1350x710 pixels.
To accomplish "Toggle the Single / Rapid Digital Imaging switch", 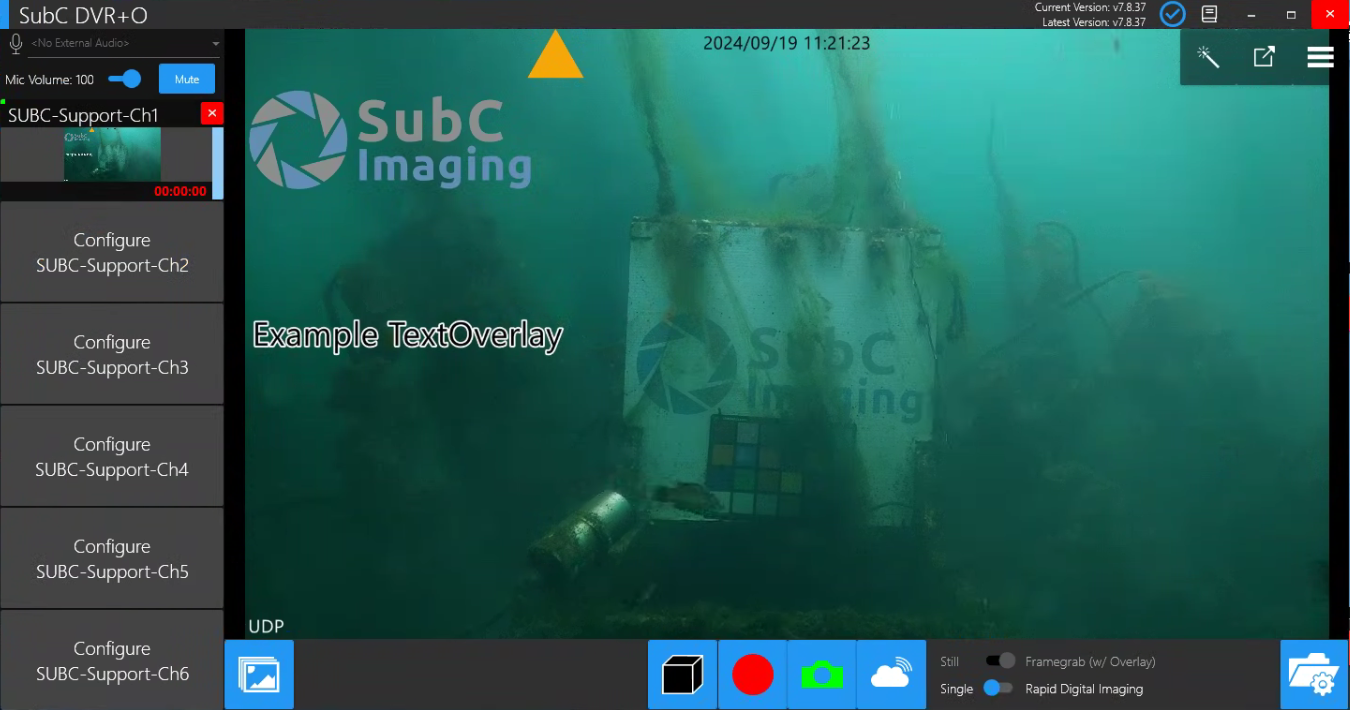I will pyautogui.click(x=998, y=688).
